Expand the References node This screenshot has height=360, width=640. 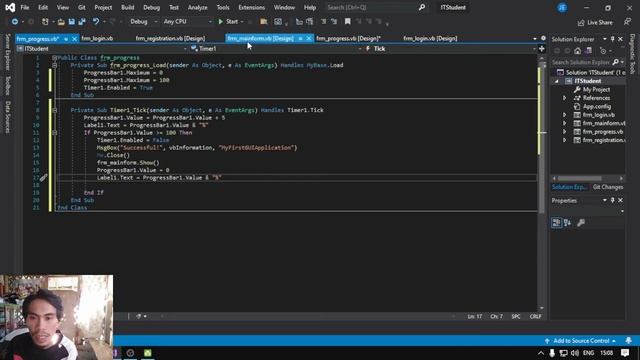[565, 98]
